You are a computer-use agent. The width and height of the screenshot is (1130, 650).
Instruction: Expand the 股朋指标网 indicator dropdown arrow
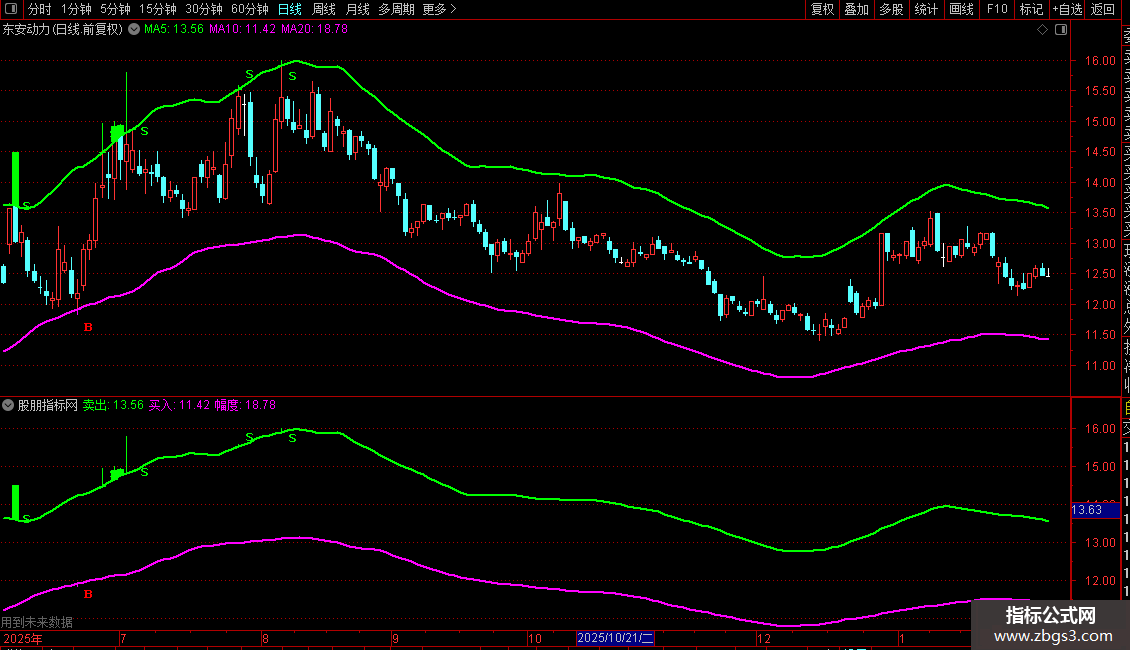(x=8, y=405)
